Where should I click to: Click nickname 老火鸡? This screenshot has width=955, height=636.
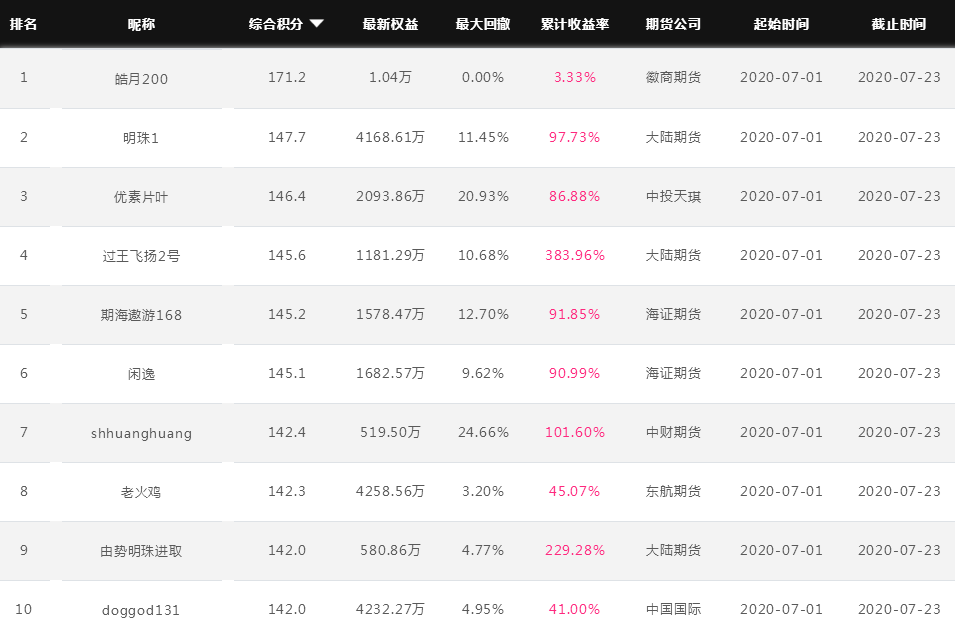[141, 492]
